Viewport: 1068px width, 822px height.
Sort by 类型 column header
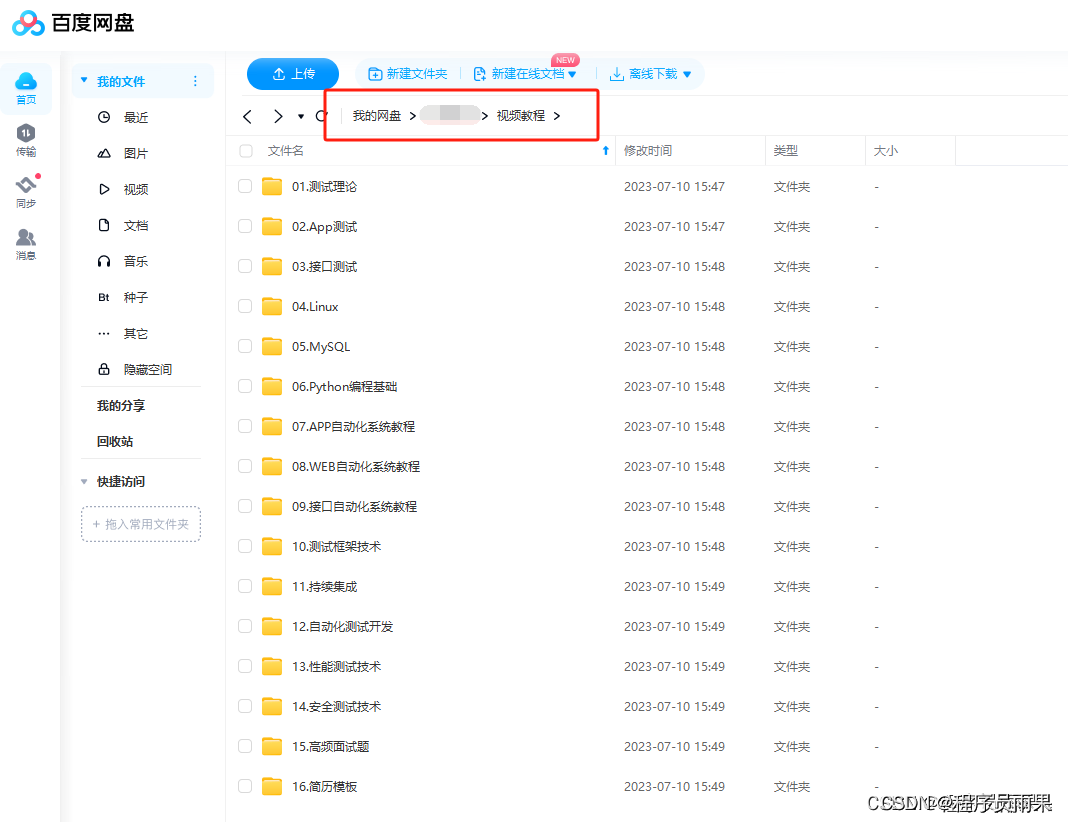[785, 151]
